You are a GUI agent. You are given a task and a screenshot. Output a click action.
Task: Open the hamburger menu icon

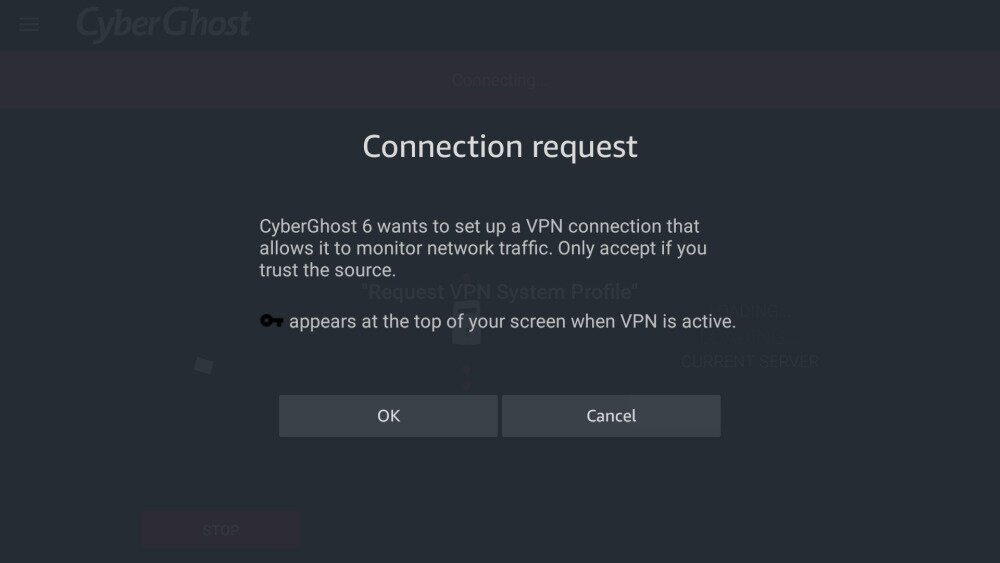29,24
